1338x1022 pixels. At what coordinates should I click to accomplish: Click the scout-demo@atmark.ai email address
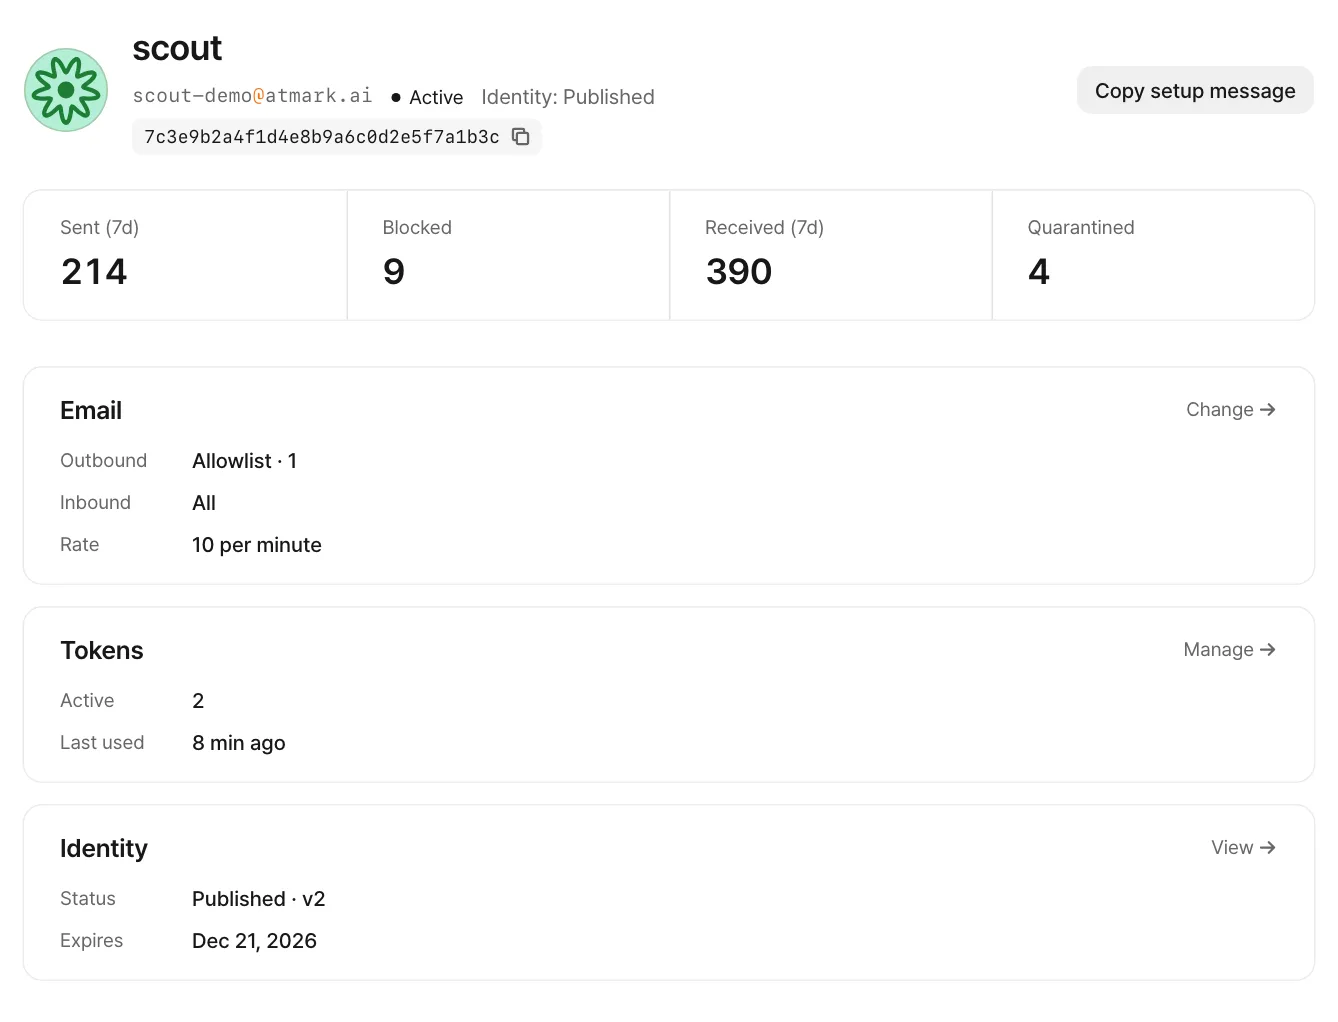252,96
